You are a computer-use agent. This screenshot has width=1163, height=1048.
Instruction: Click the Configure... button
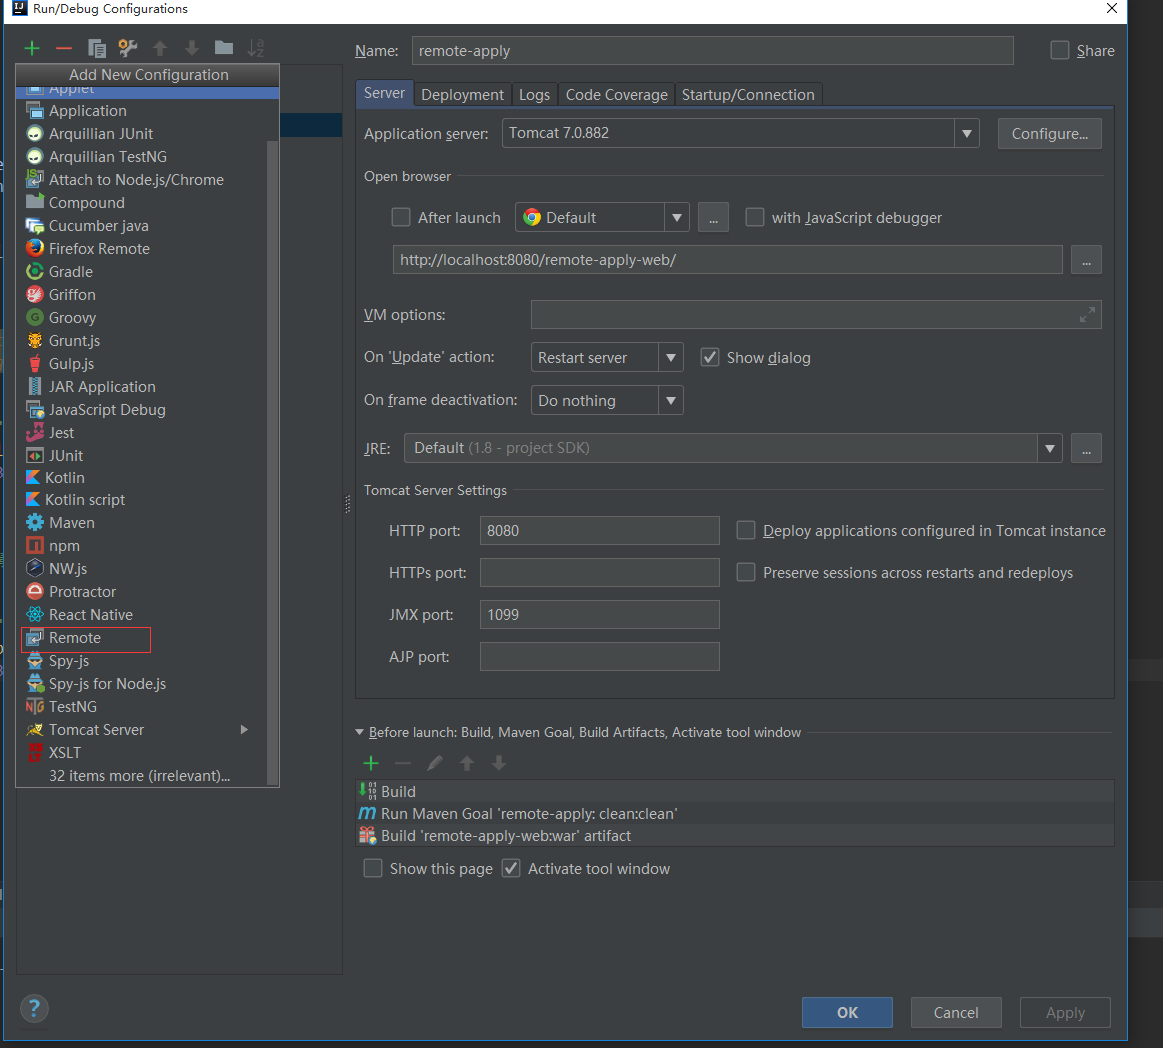click(1050, 134)
